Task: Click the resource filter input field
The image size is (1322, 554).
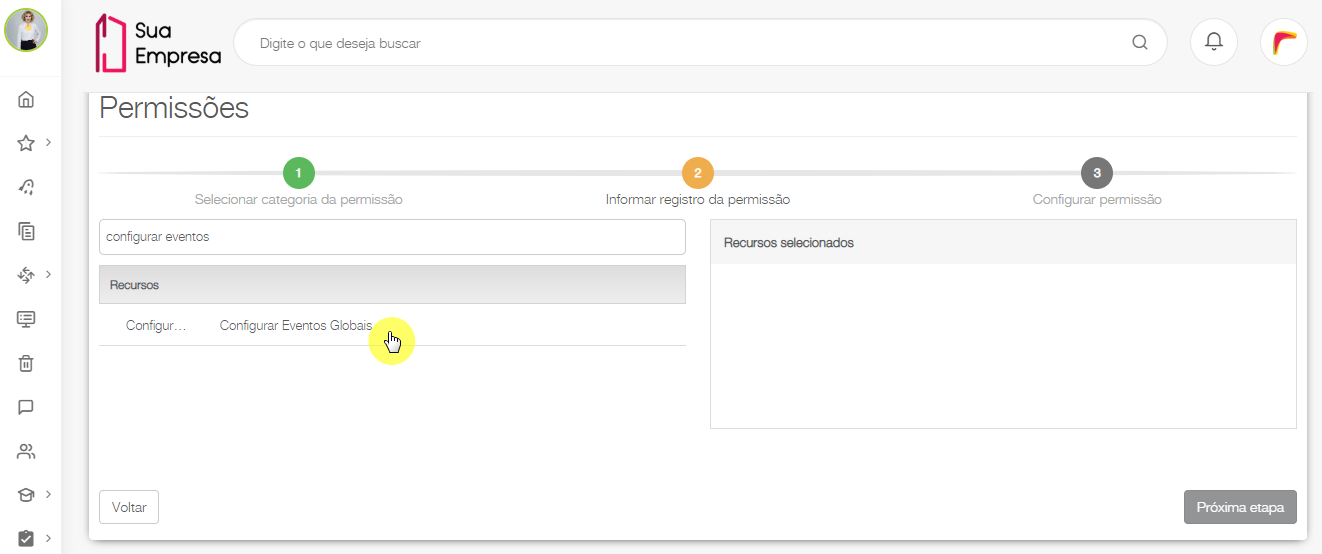Action: tap(392, 237)
